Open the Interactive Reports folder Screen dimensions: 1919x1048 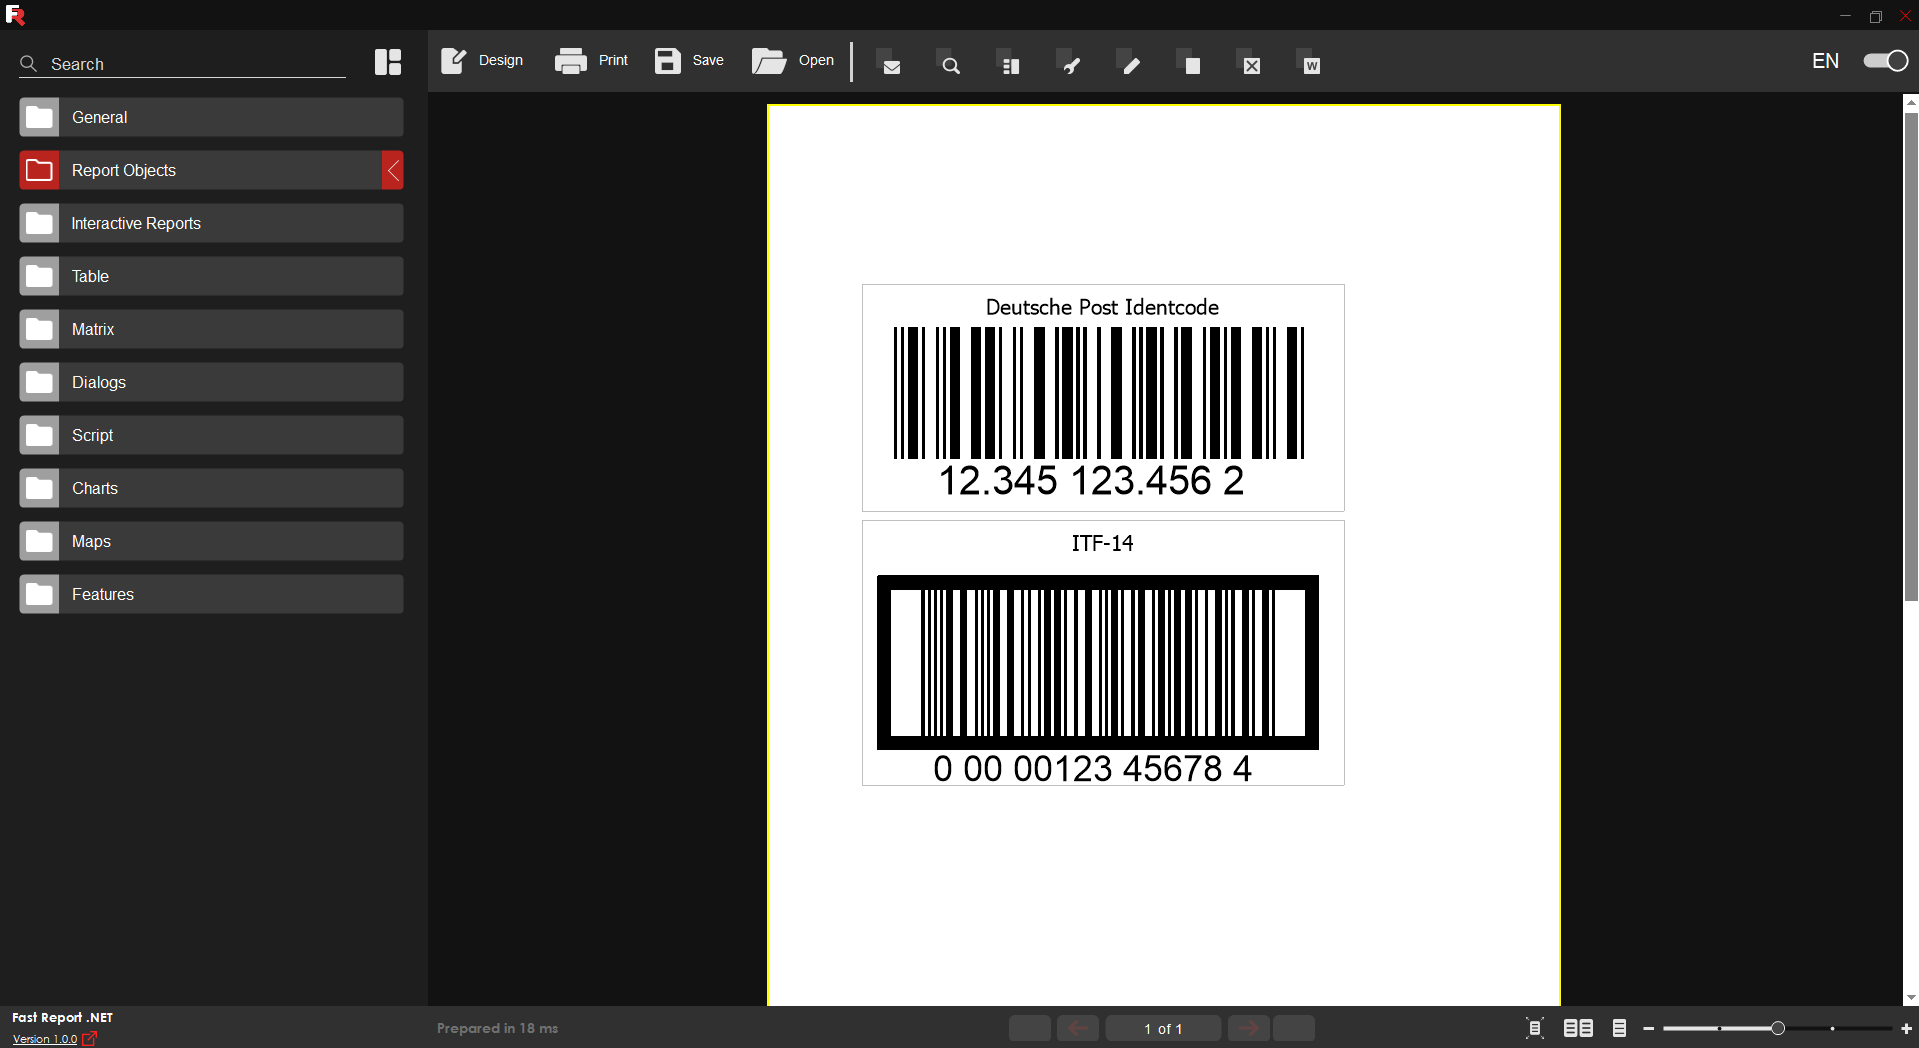tap(211, 223)
